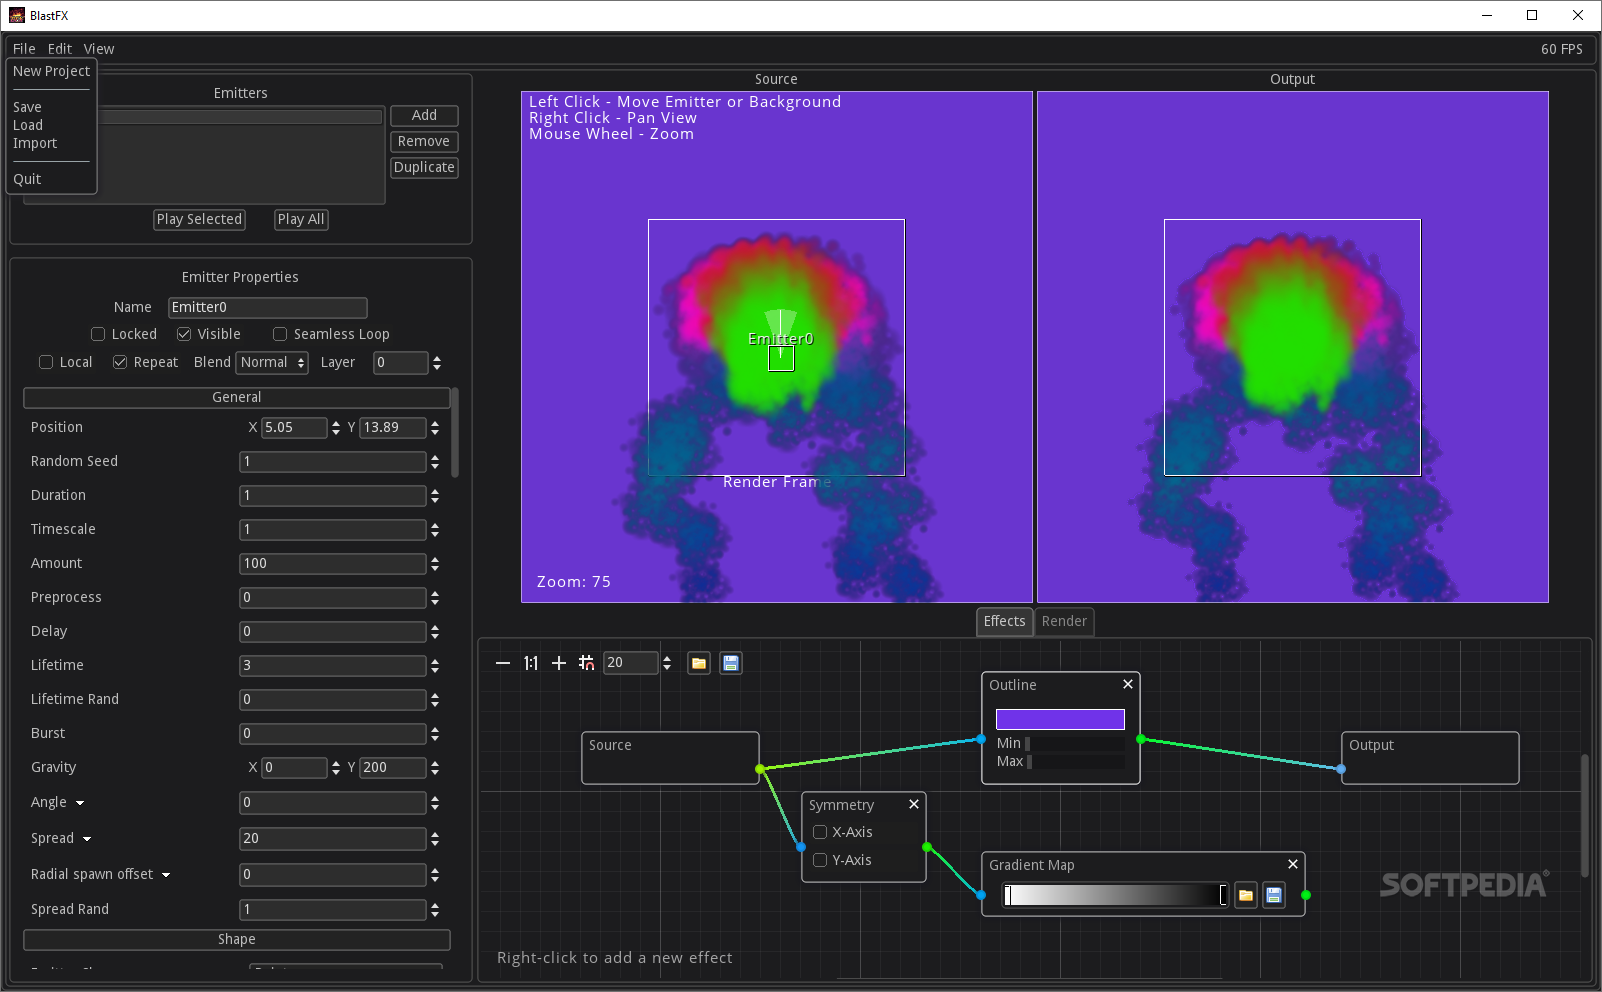Open the Blend mode Normal dropdown
The image size is (1602, 992).
pyautogui.click(x=272, y=362)
